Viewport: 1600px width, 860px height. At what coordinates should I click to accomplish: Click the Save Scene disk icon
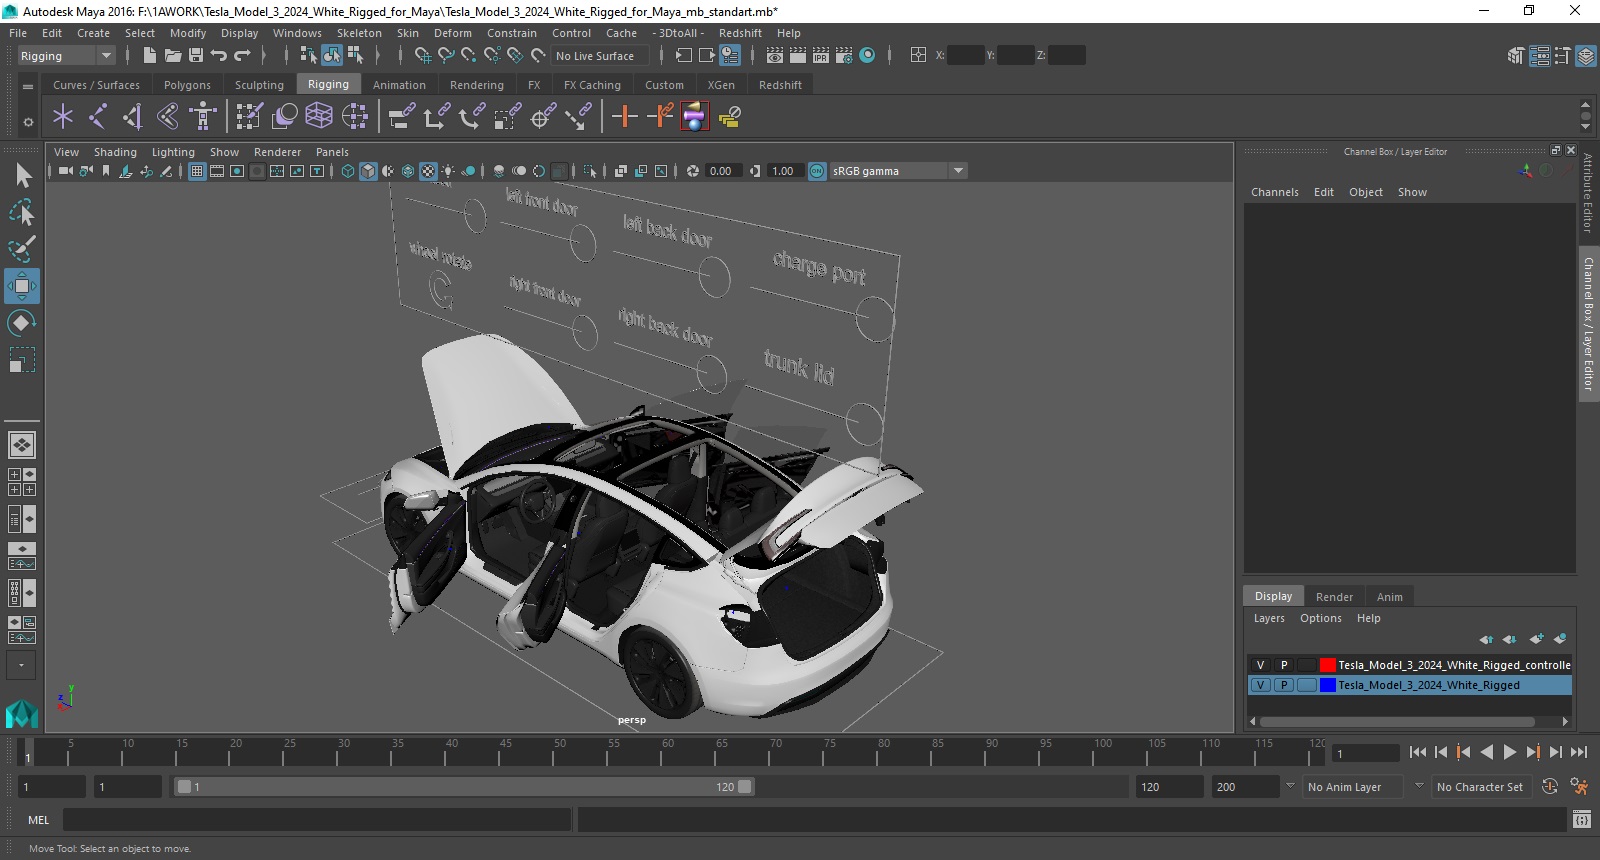[x=196, y=56]
